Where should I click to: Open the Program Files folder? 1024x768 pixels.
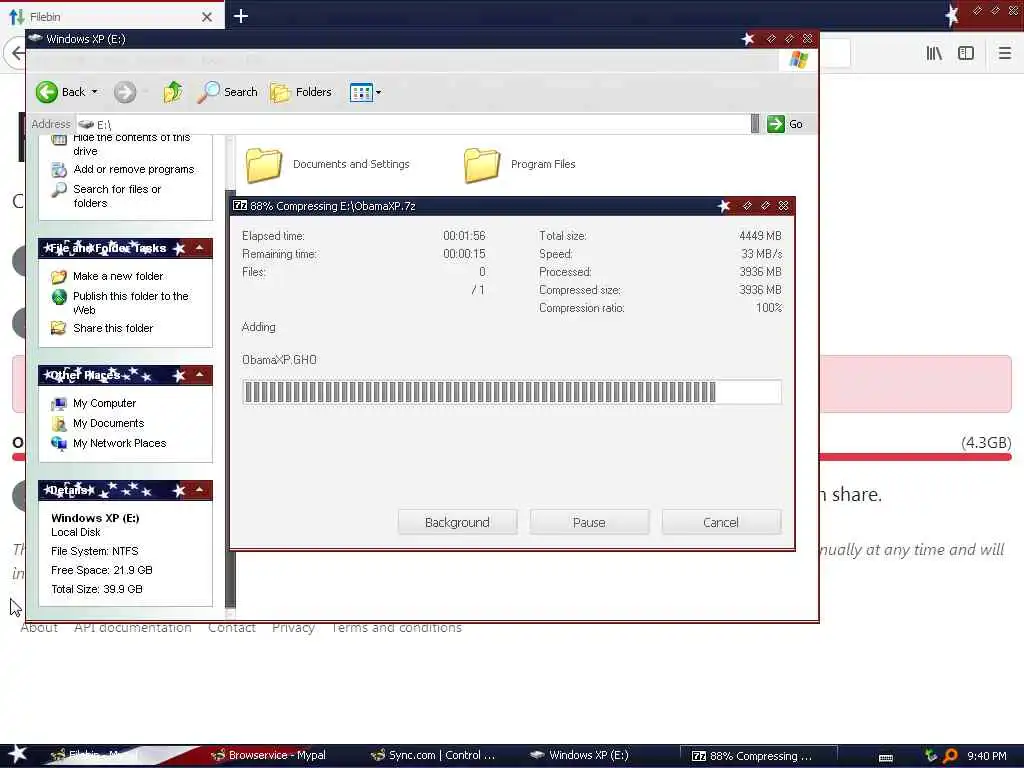click(x=520, y=165)
